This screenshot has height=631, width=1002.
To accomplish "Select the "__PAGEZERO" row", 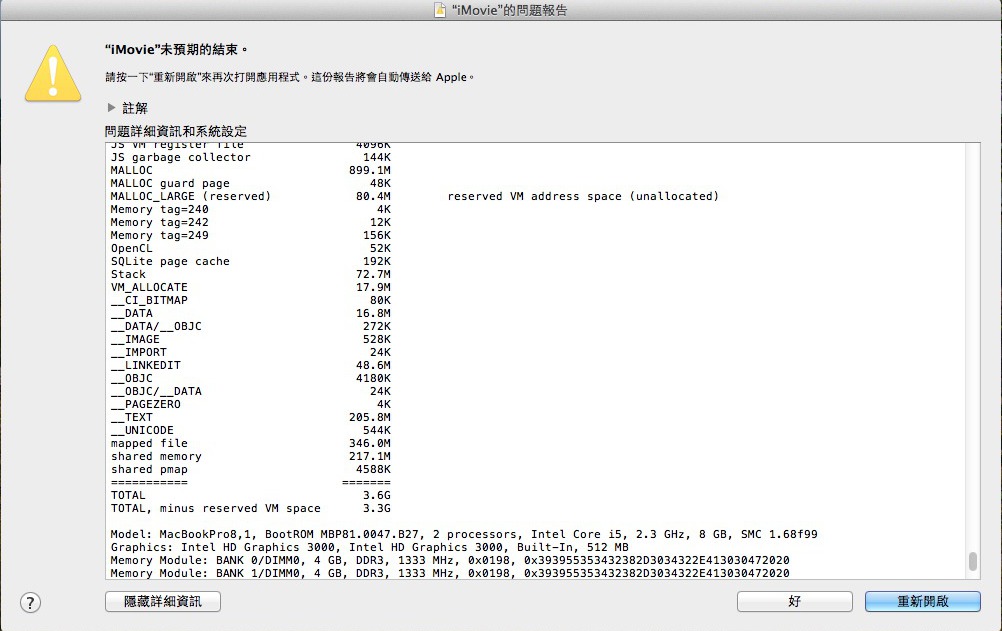I will tap(250, 404).
